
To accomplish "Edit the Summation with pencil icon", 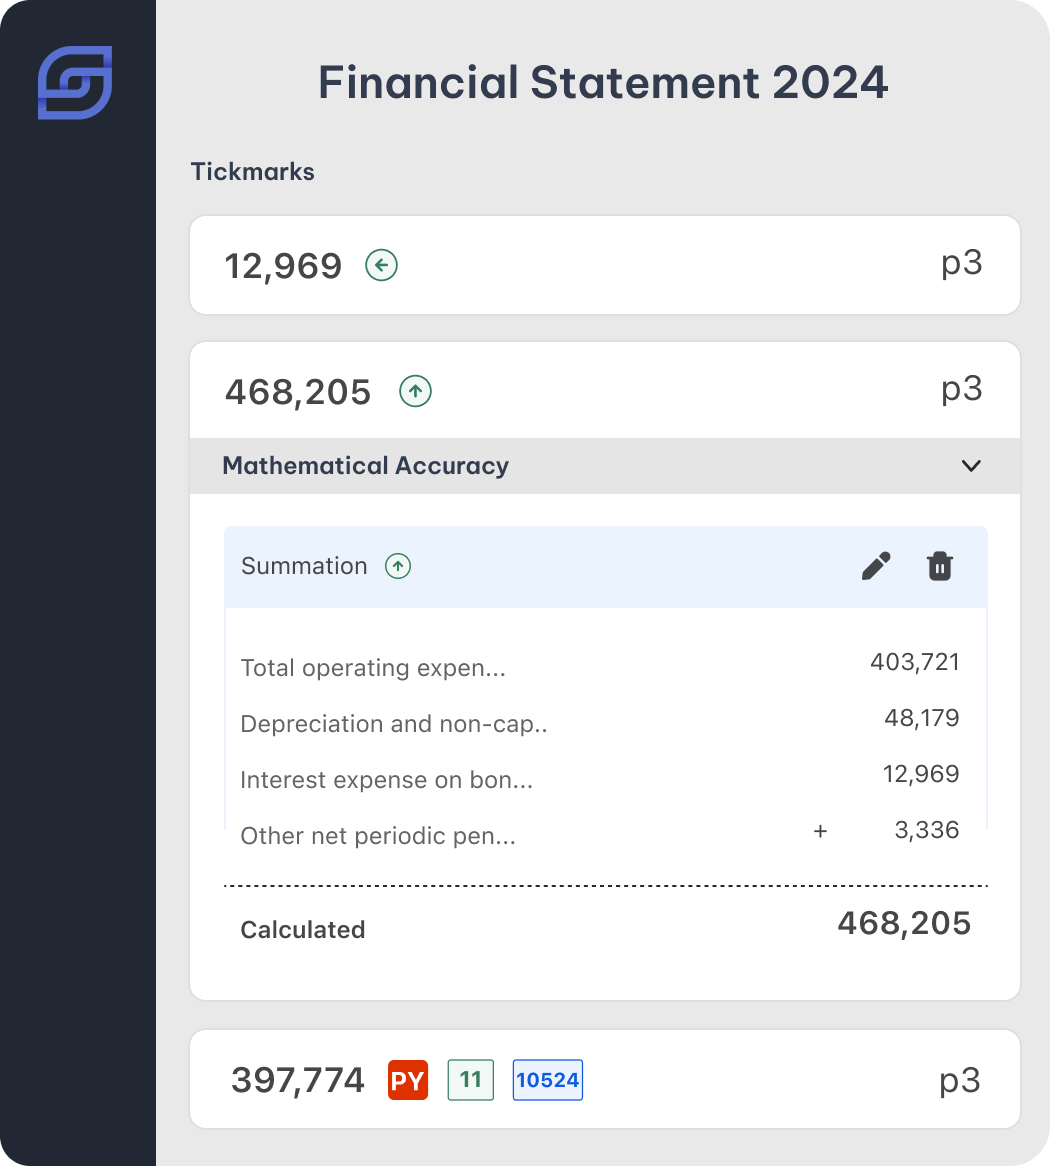I will 876,566.
